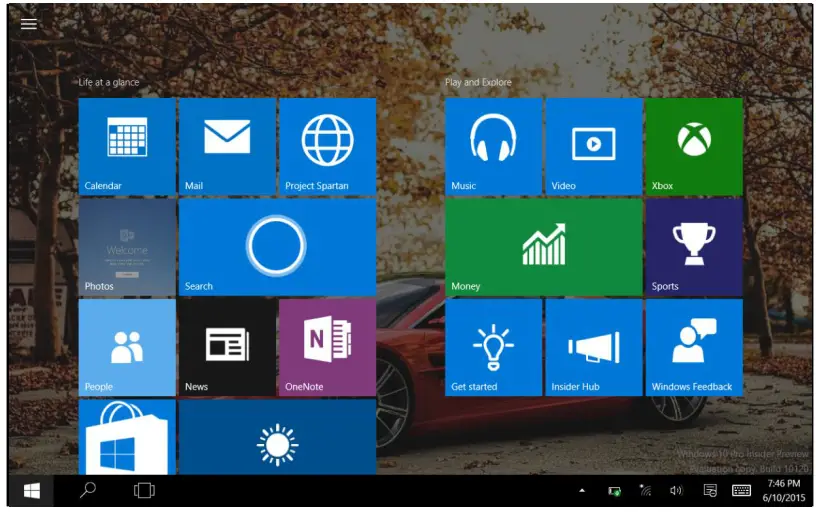Launch the OneNote tile
This screenshot has width=816, height=514.
click(x=327, y=348)
